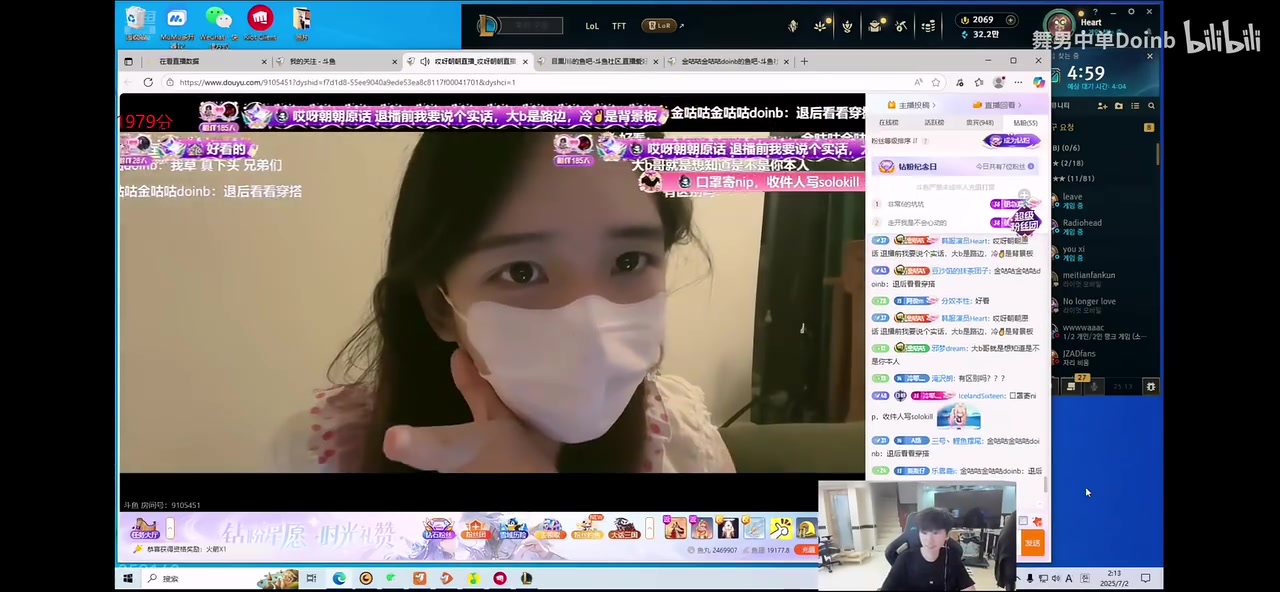1280x592 pixels.
Task: Click the orange 发送 send button
Action: (x=1032, y=543)
